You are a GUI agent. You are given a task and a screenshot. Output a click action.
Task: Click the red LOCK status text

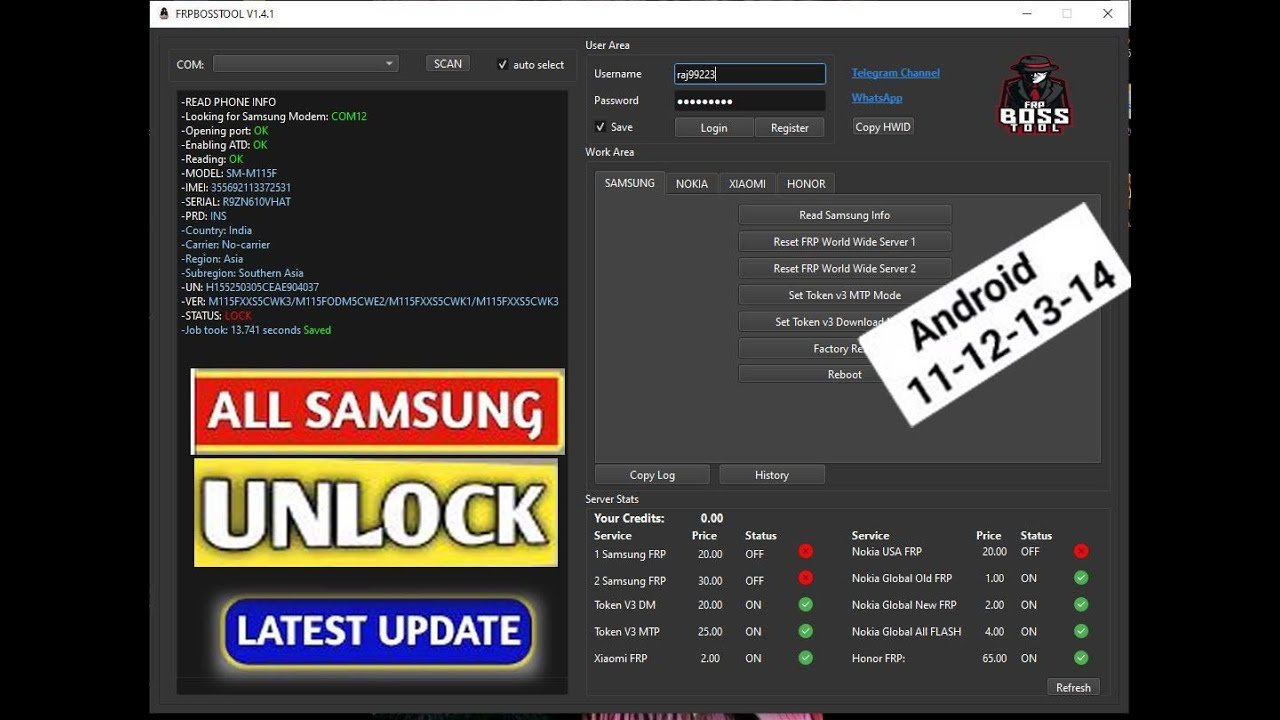coord(238,316)
